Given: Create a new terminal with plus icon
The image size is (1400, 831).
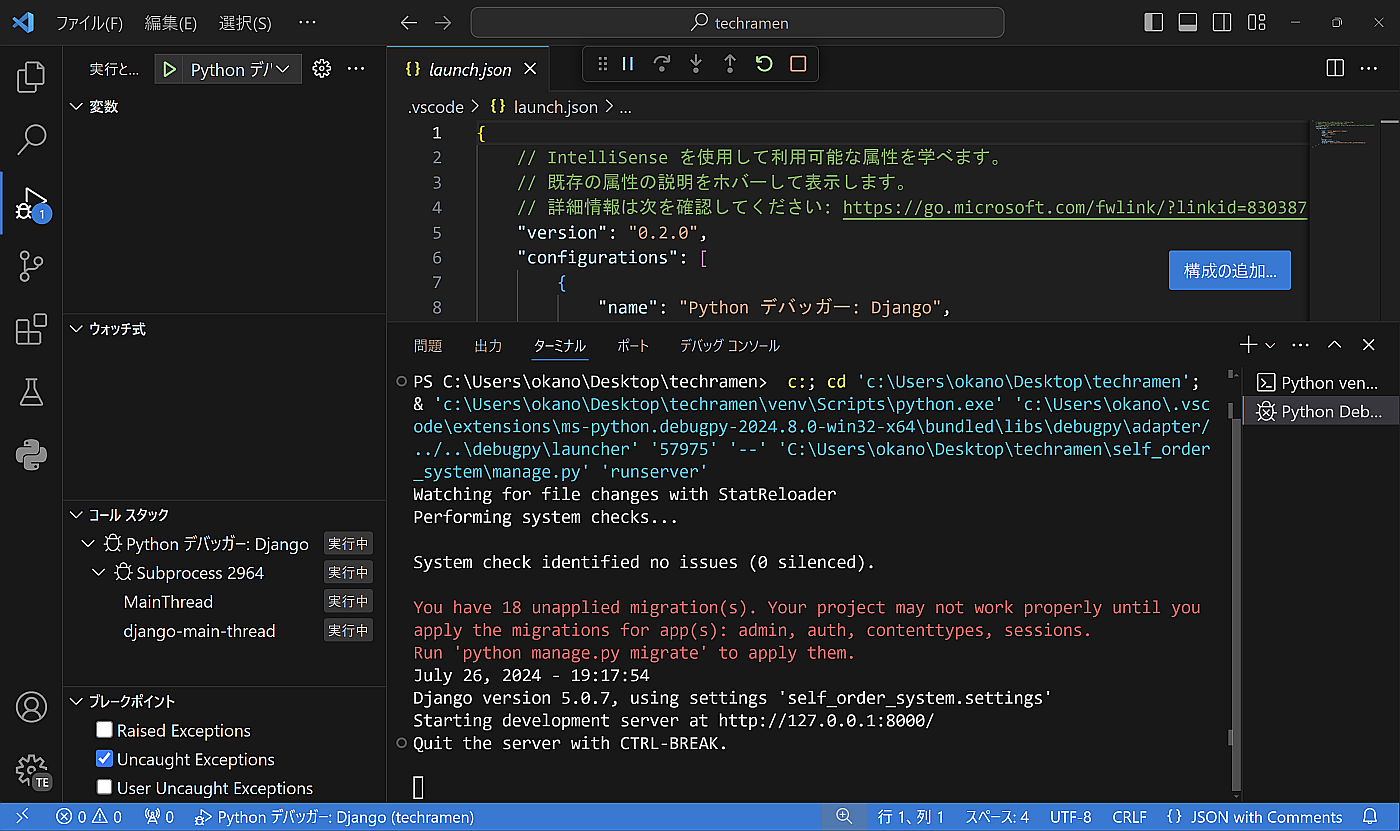Looking at the screenshot, I should (x=1248, y=345).
